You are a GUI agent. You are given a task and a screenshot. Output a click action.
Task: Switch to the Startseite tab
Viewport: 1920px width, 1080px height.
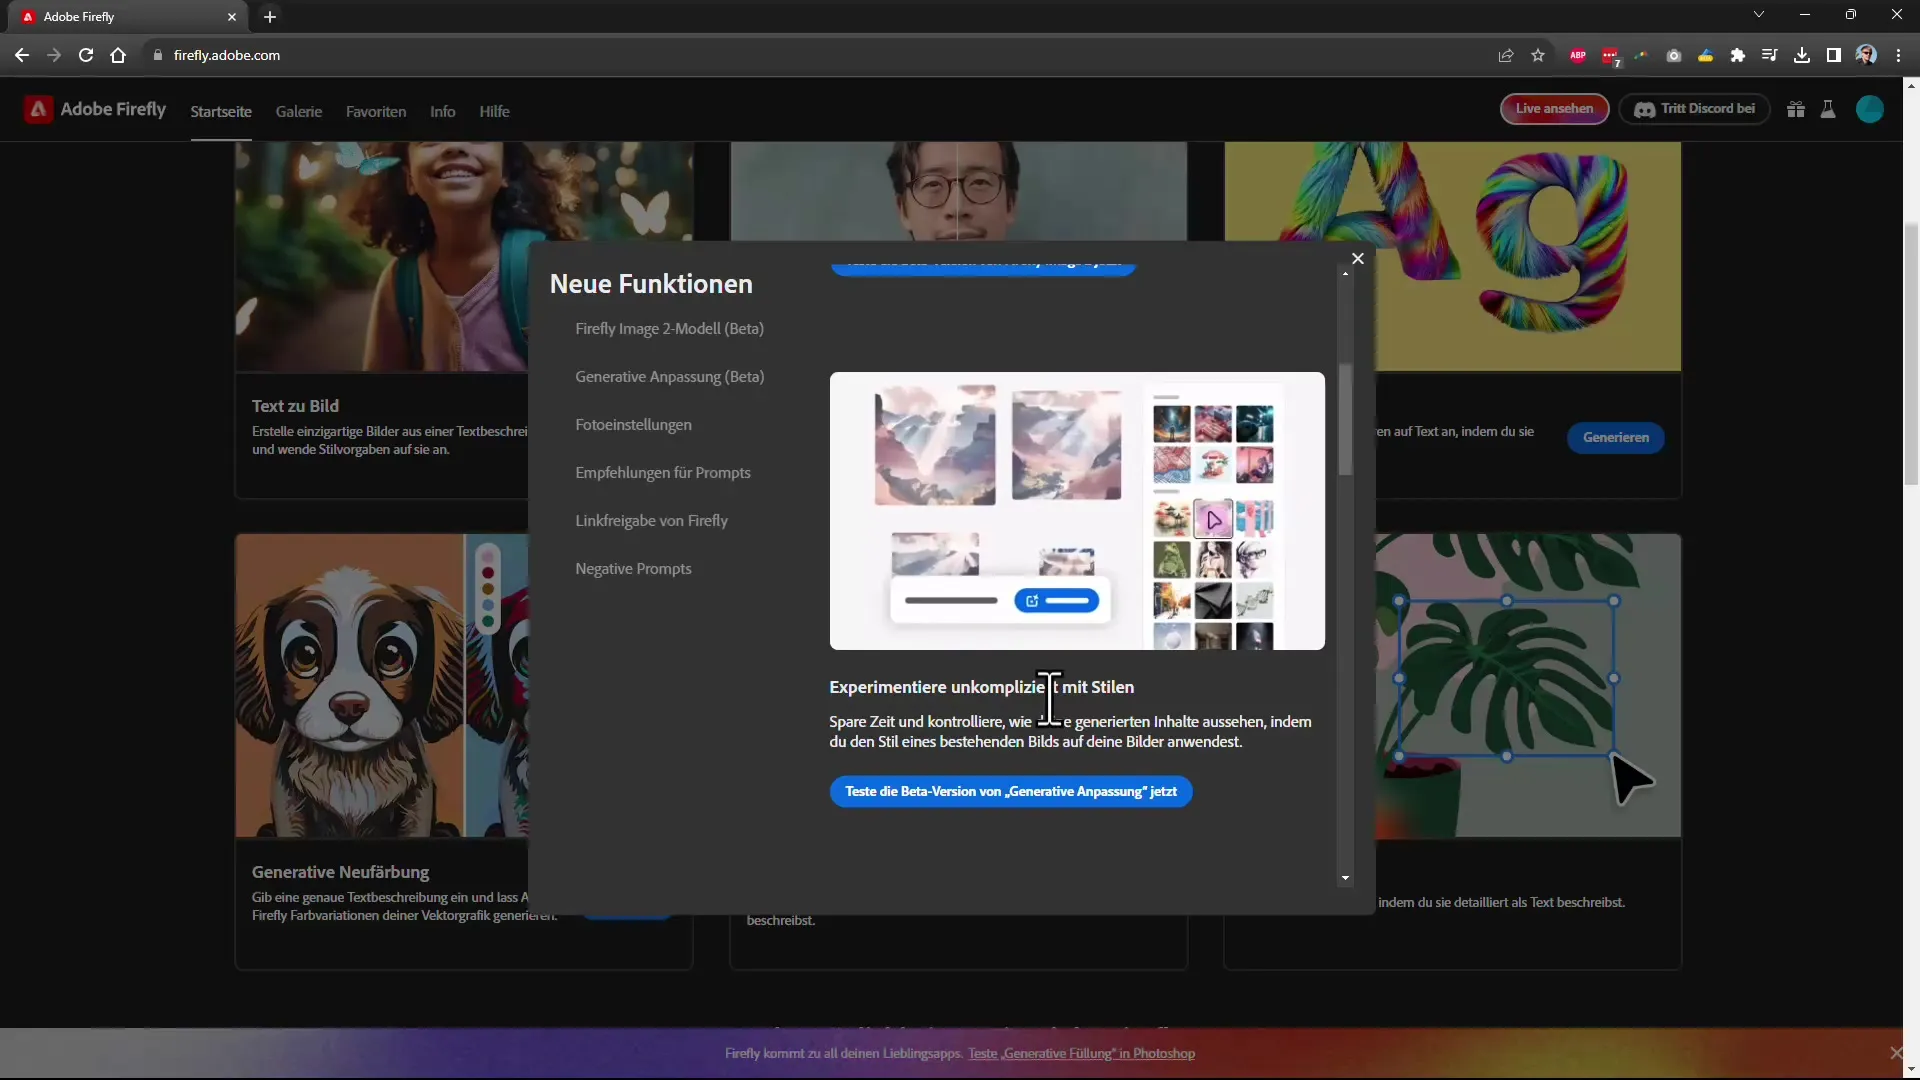(x=221, y=111)
